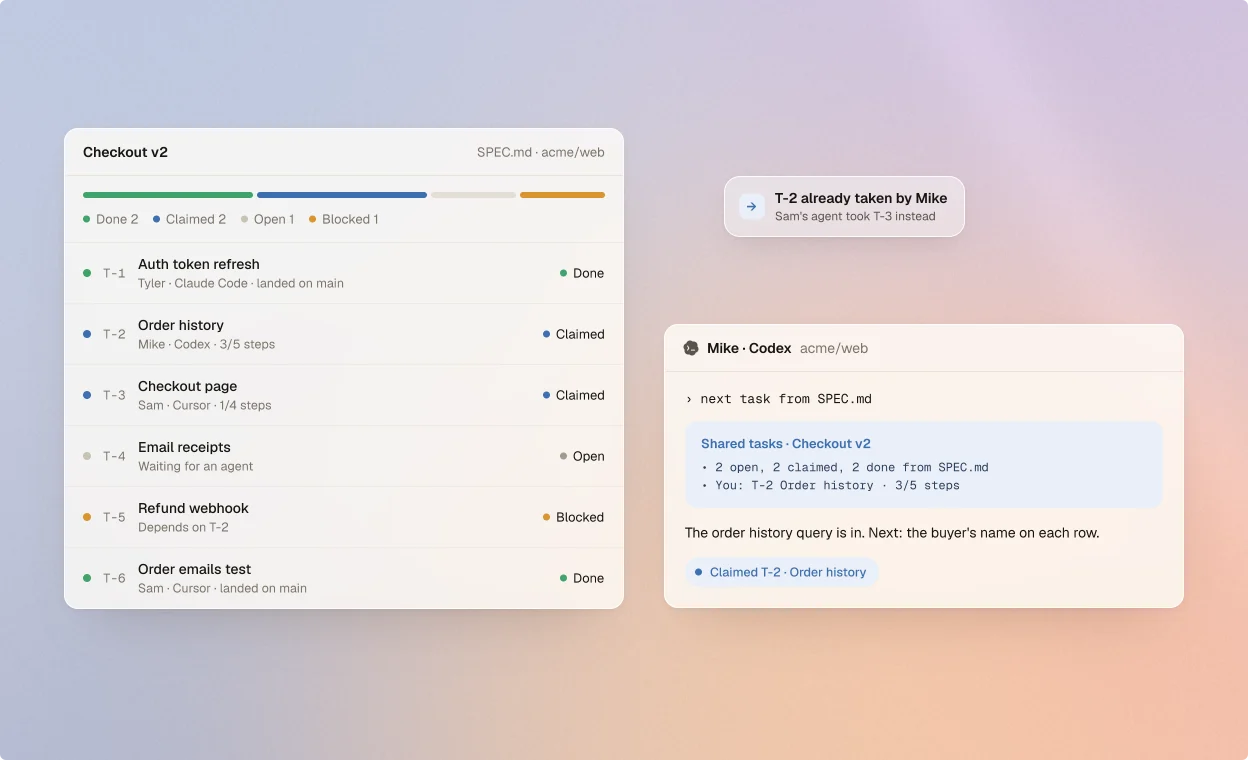This screenshot has height=760, width=1248.
Task: Click the "2 open, 2 claimed, 2 done" line
Action: point(845,467)
